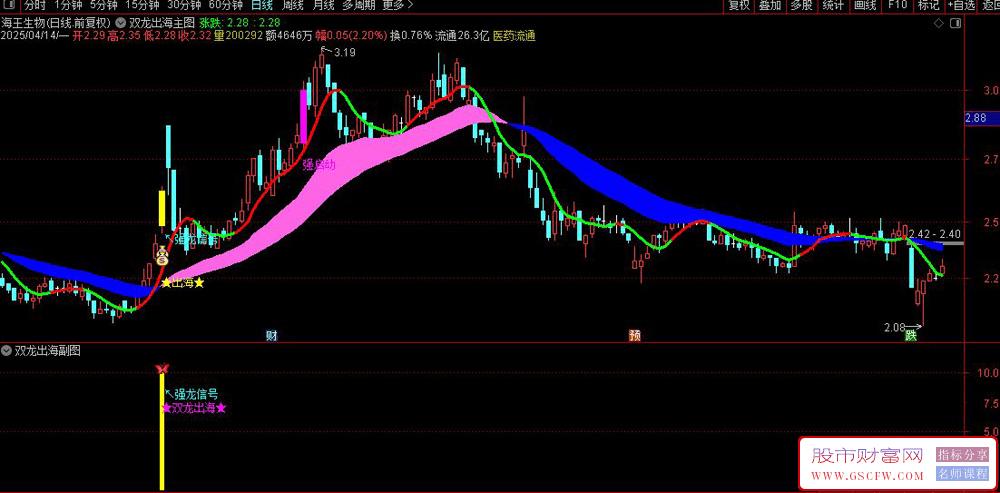Click the 预 forecast marker on the timeline

pyautogui.click(x=635, y=335)
